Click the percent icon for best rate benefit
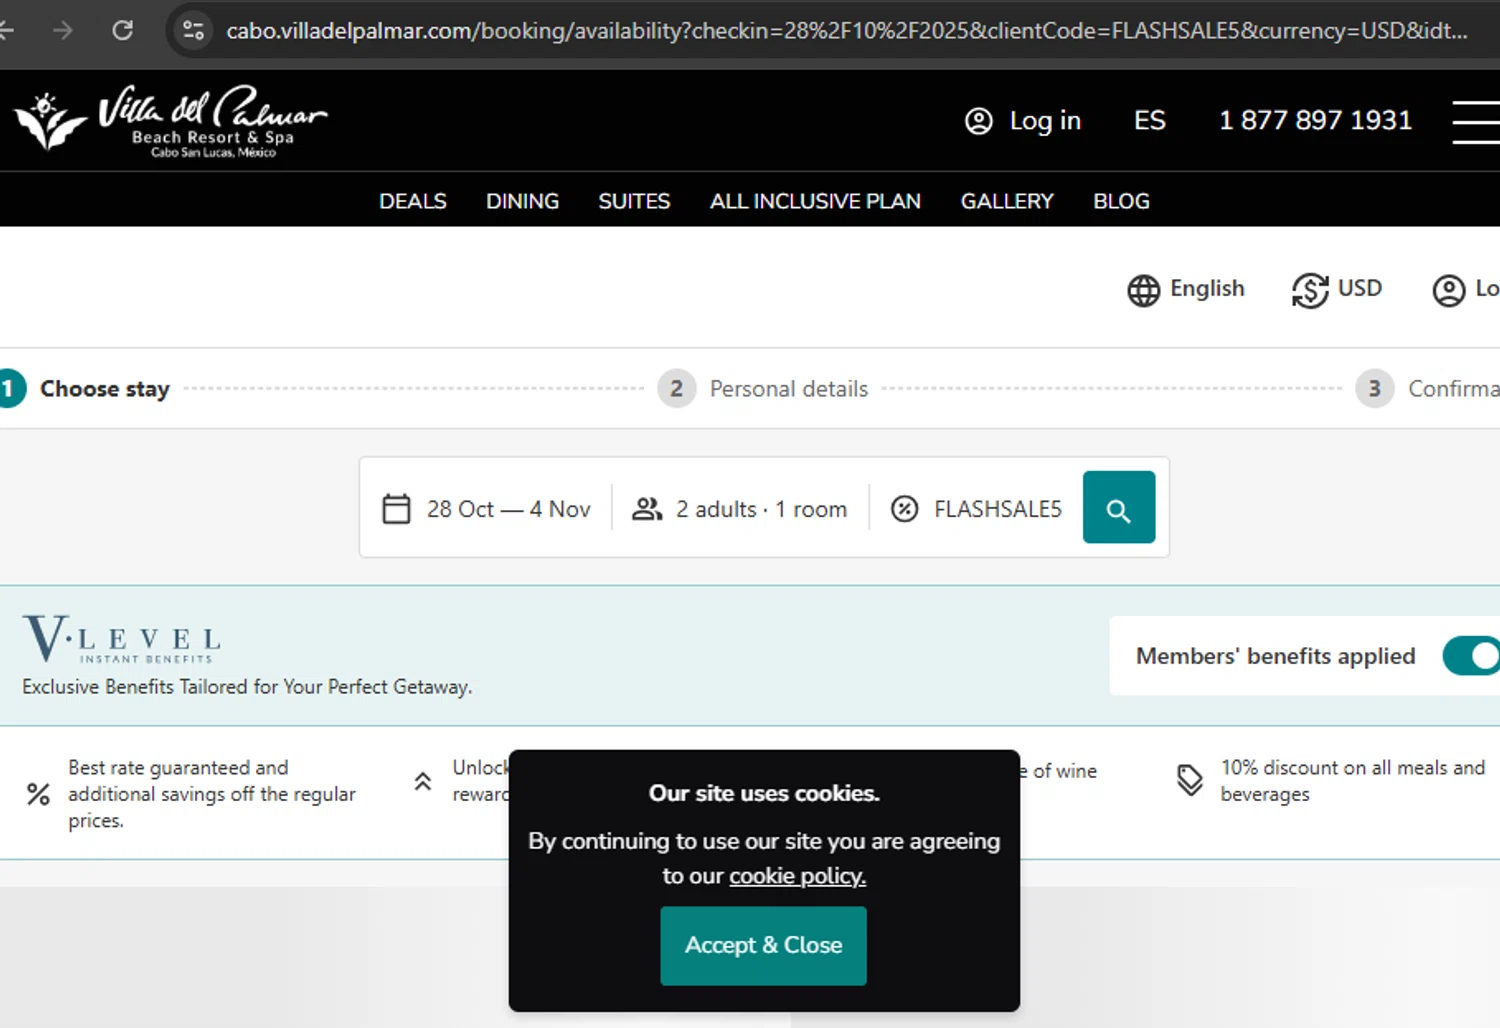The image size is (1500, 1028). pyautogui.click(x=38, y=794)
